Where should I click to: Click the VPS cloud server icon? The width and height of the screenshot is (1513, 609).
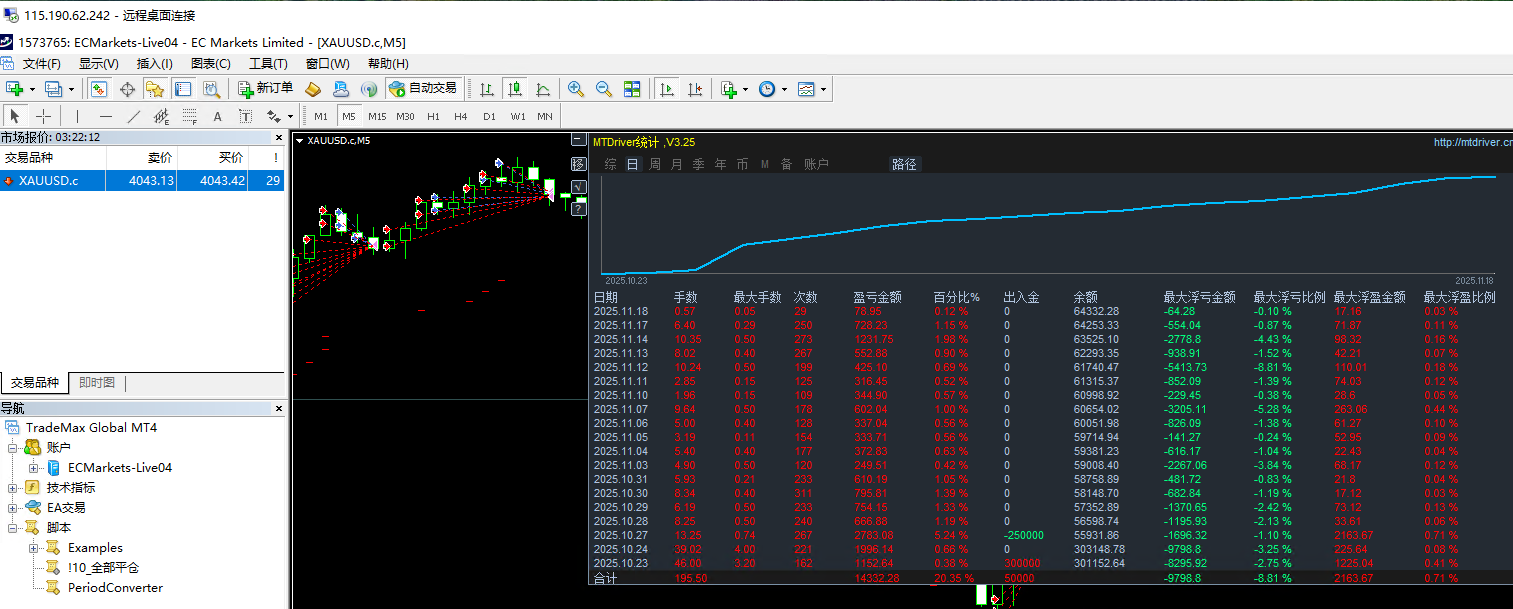341,88
